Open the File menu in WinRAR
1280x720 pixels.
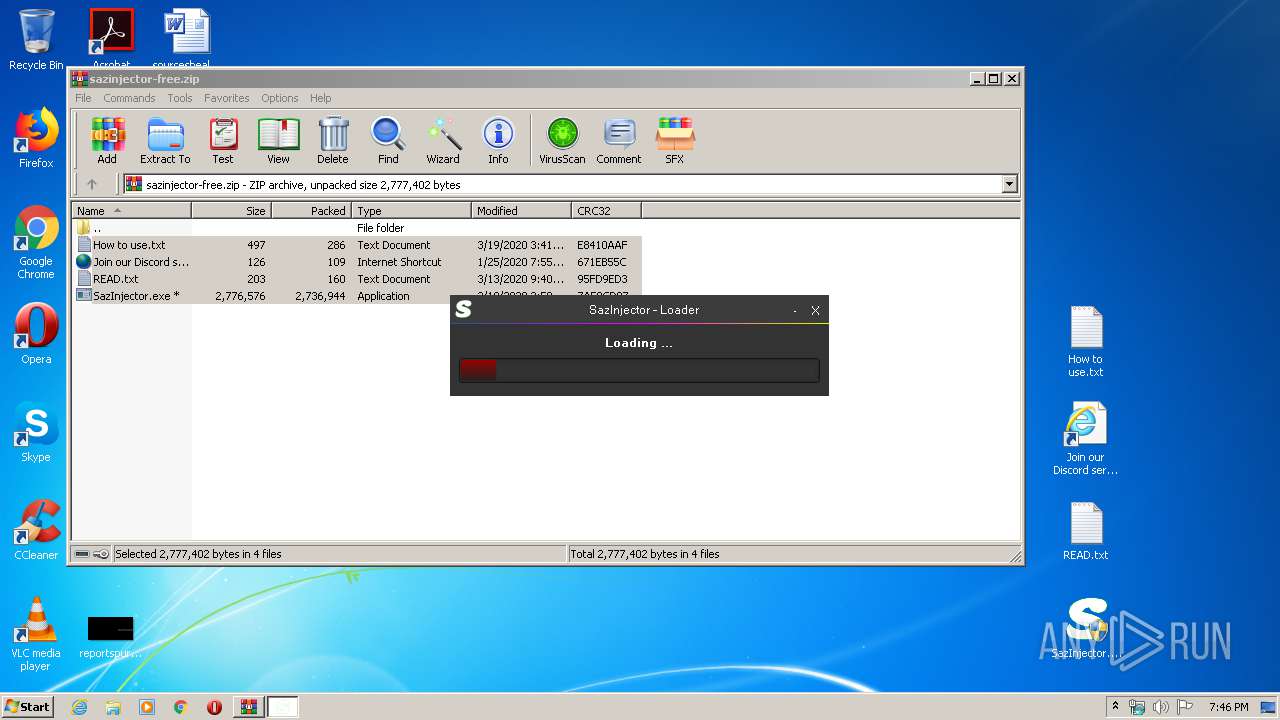point(83,98)
